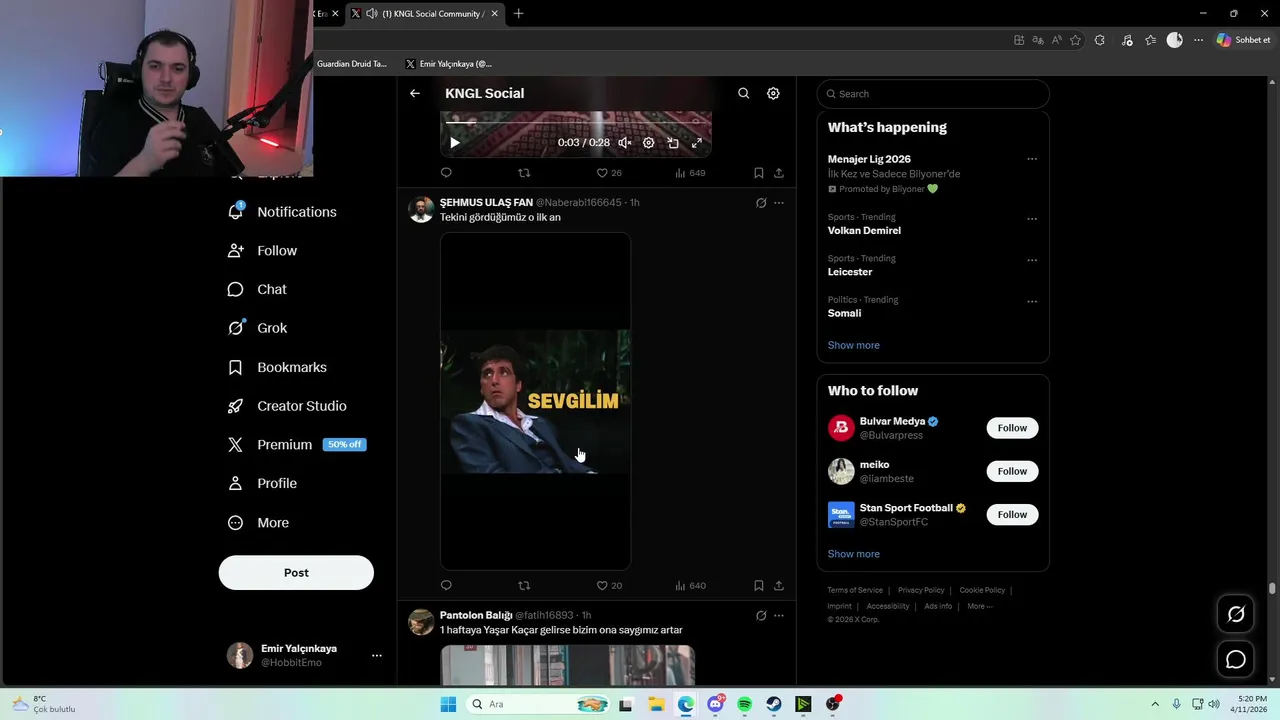The width and height of the screenshot is (1280, 720).
Task: Open KNGL Social community settings gear
Action: (773, 93)
